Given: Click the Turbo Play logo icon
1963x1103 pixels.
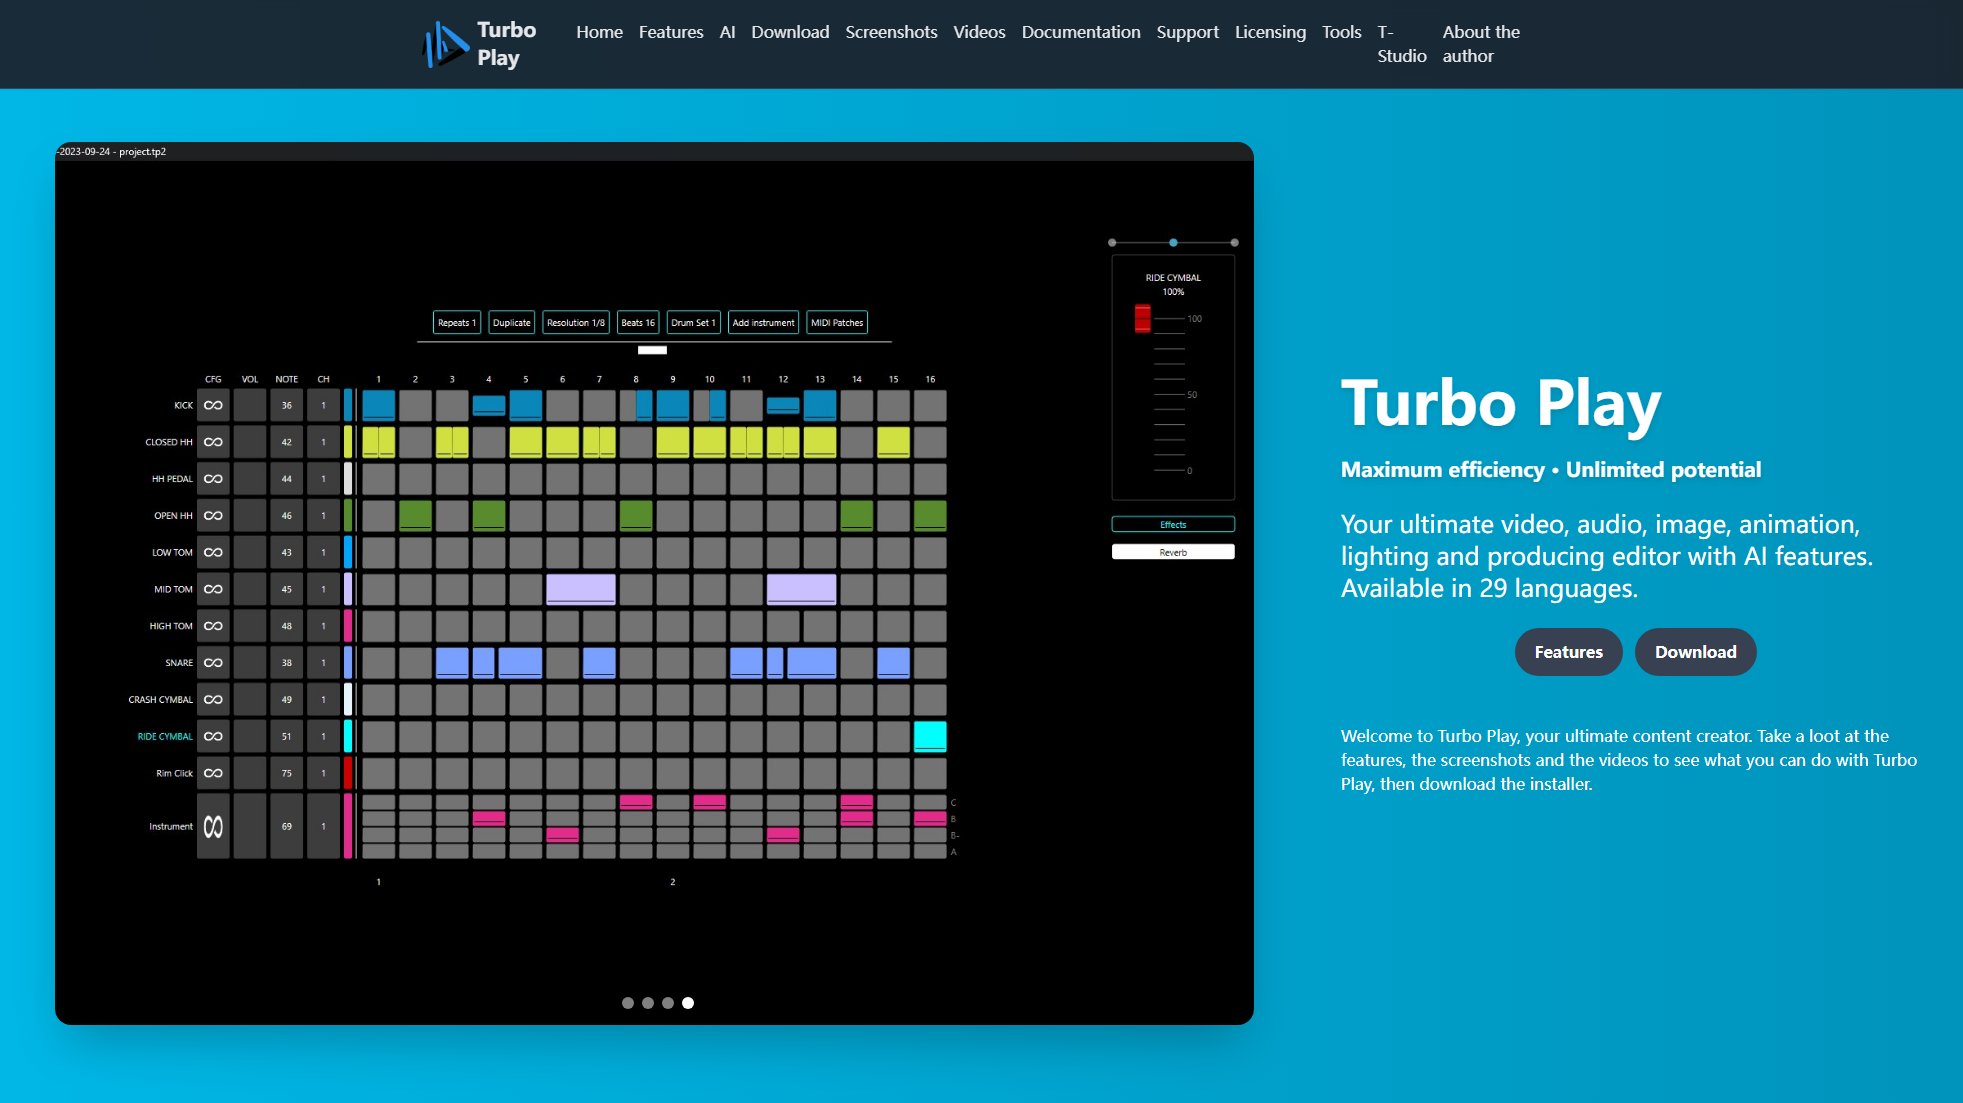Looking at the screenshot, I should click(444, 42).
